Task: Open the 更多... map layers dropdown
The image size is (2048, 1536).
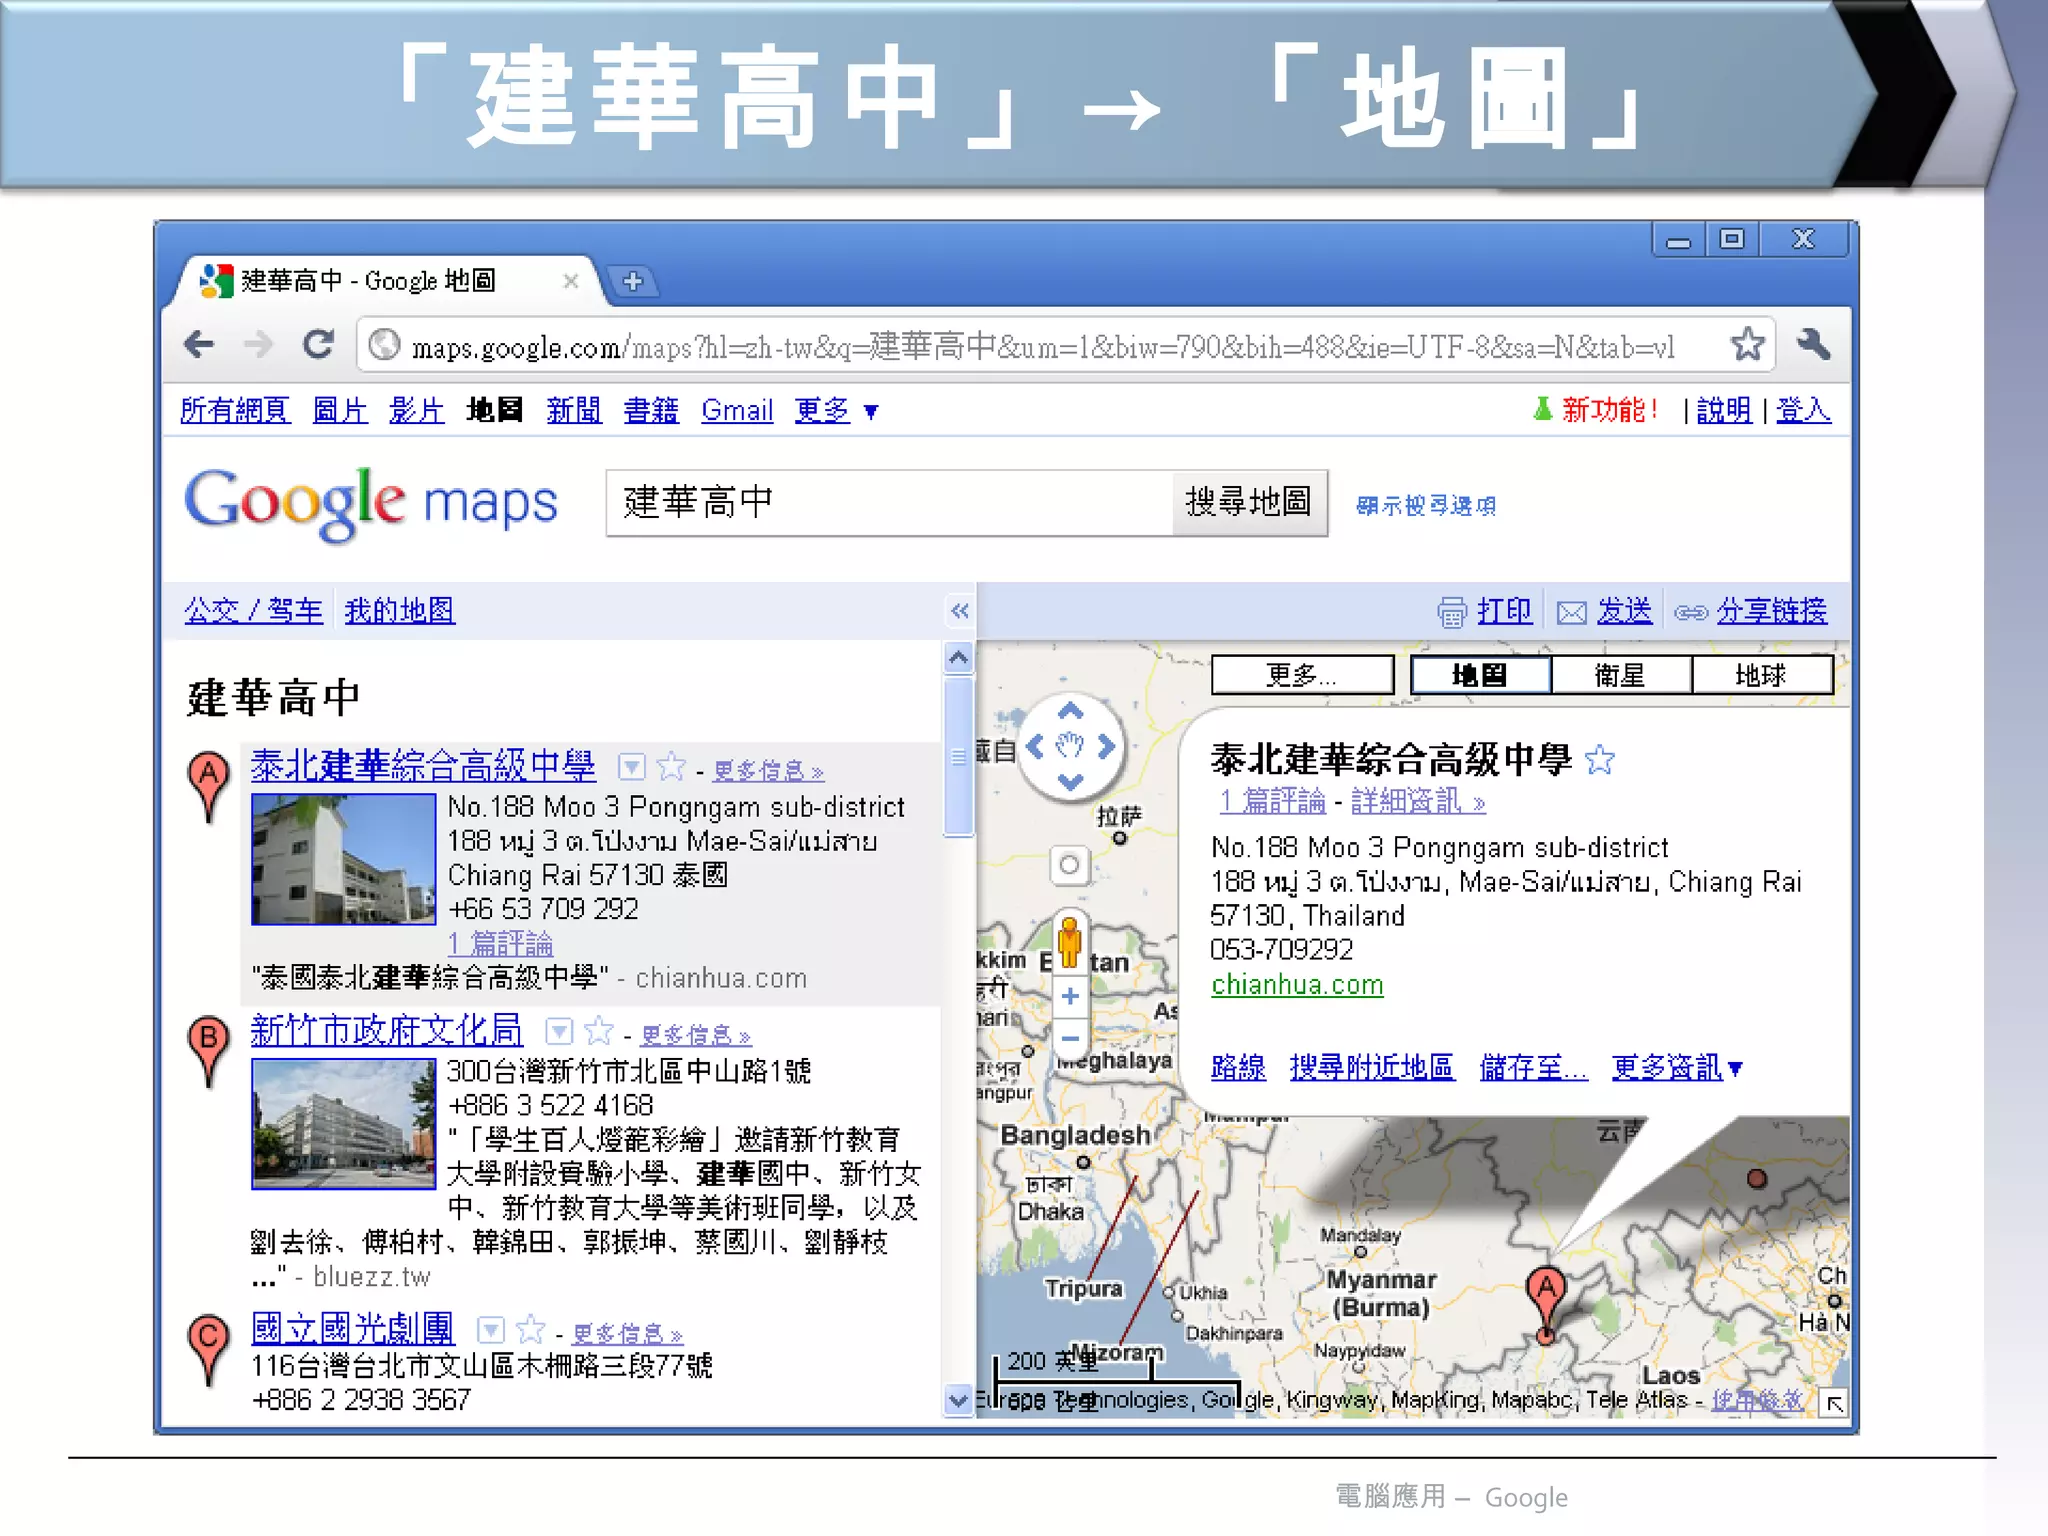Action: [x=1302, y=675]
